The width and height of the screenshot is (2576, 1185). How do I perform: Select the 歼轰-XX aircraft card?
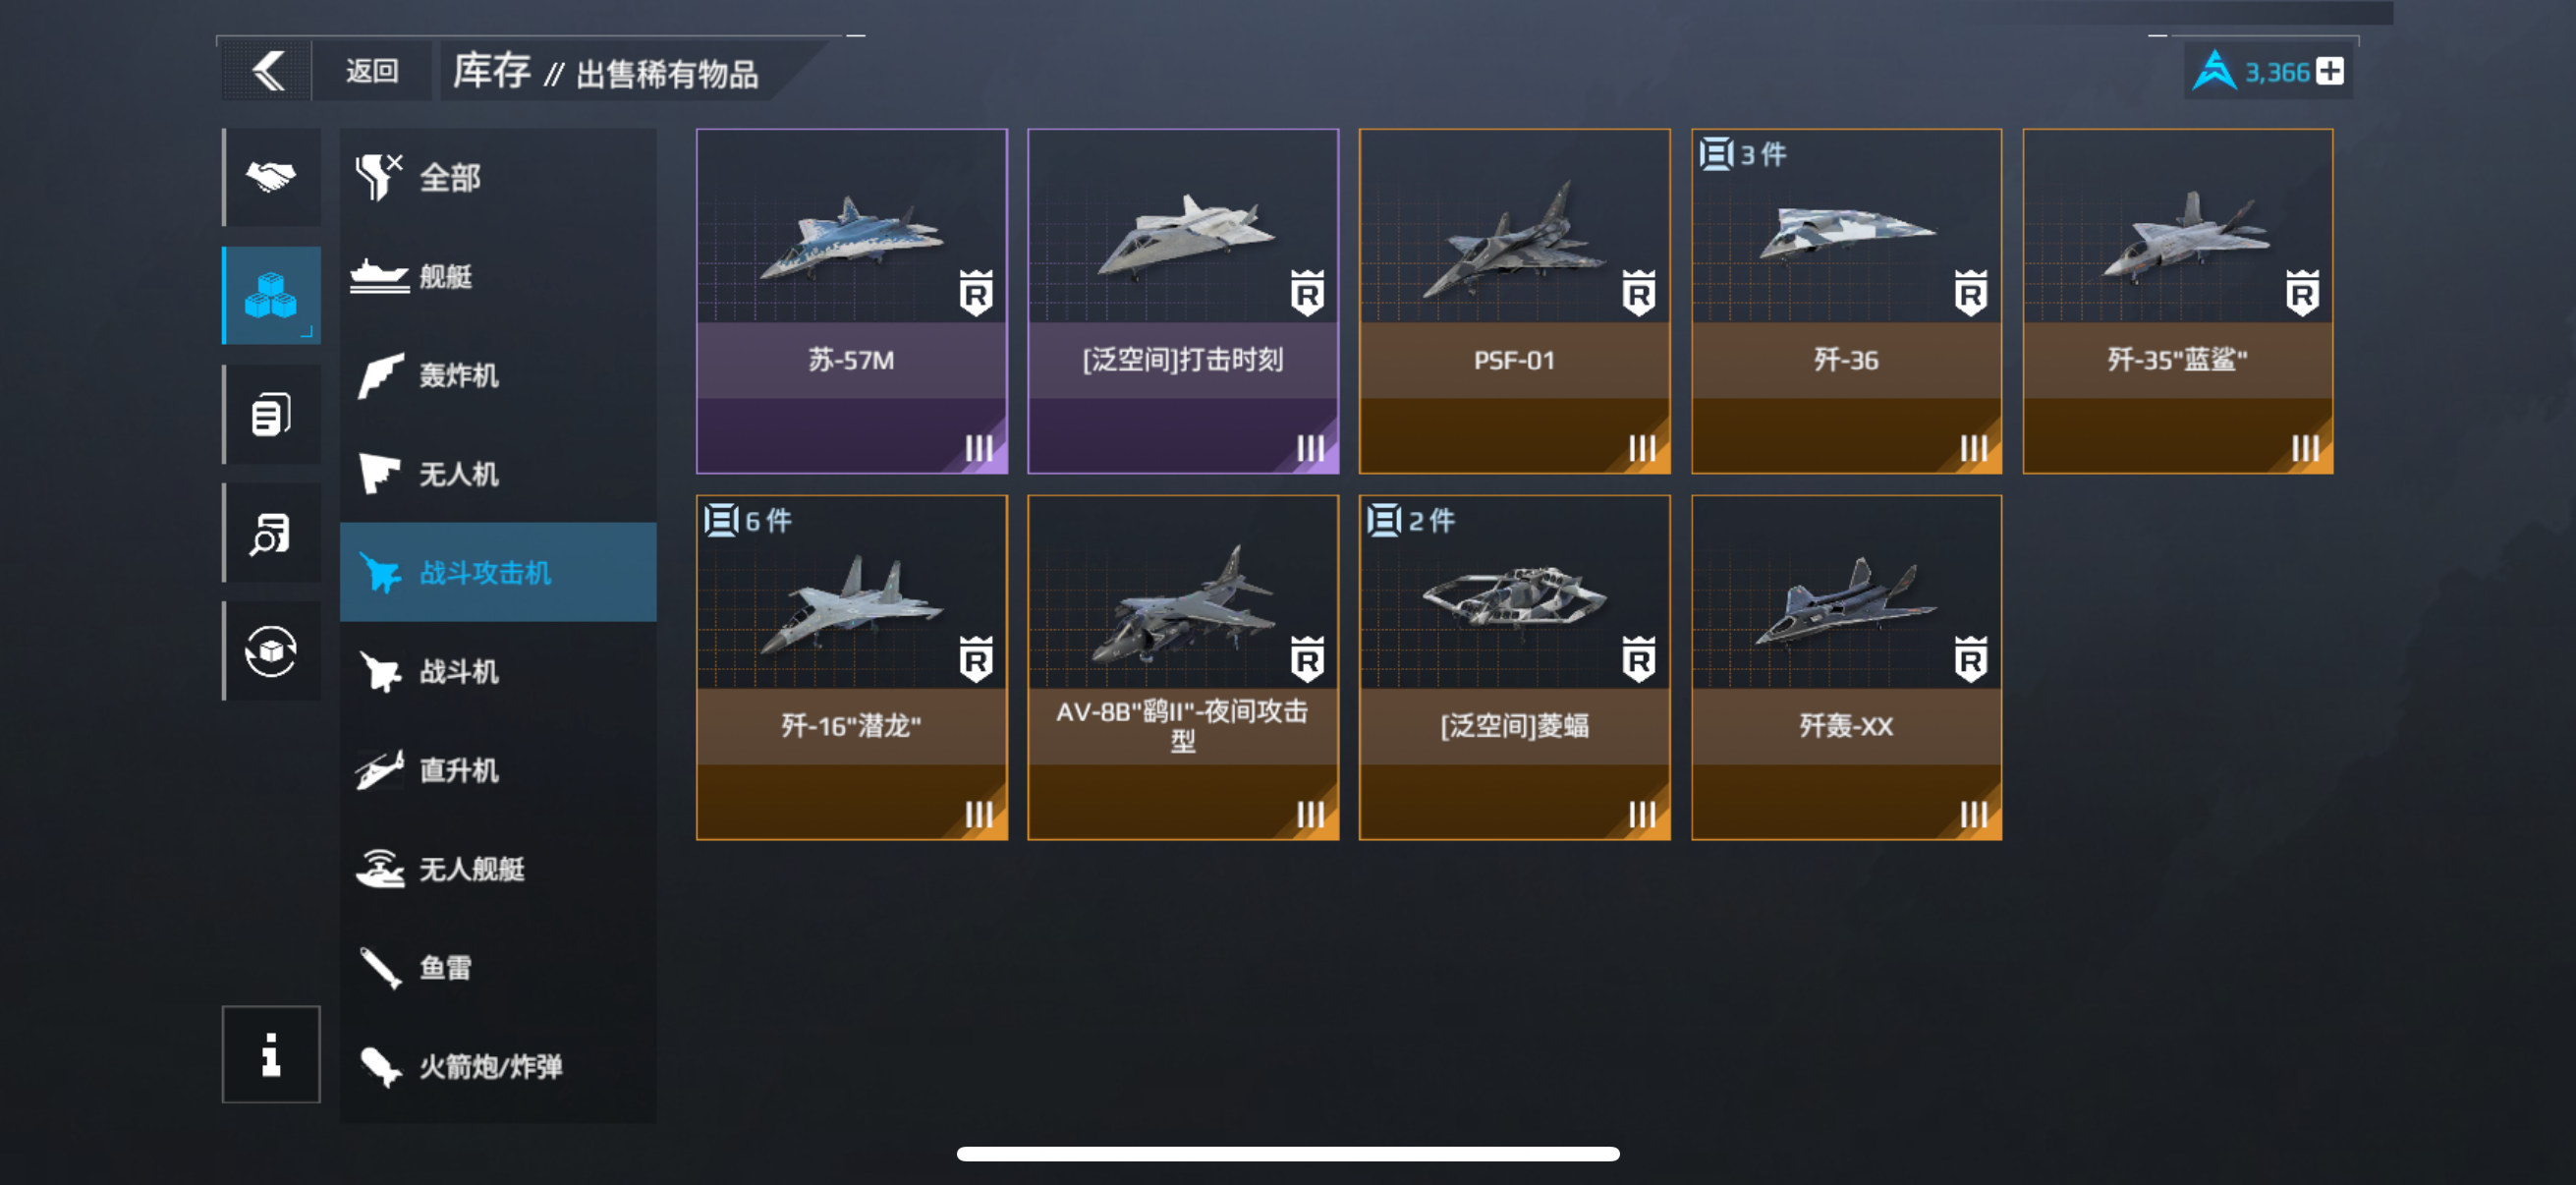tap(1846, 667)
